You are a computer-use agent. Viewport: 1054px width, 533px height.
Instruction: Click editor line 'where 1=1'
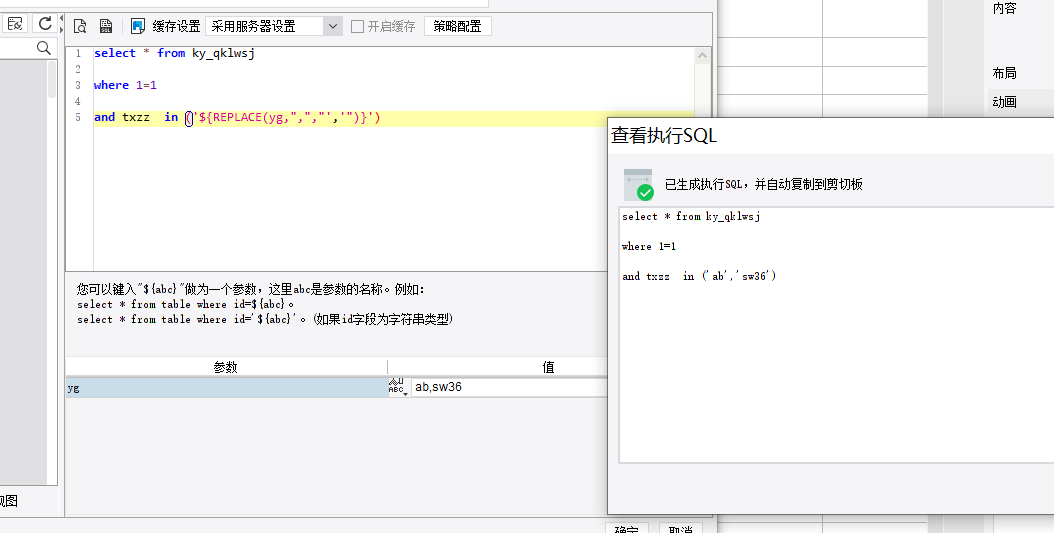(x=125, y=85)
